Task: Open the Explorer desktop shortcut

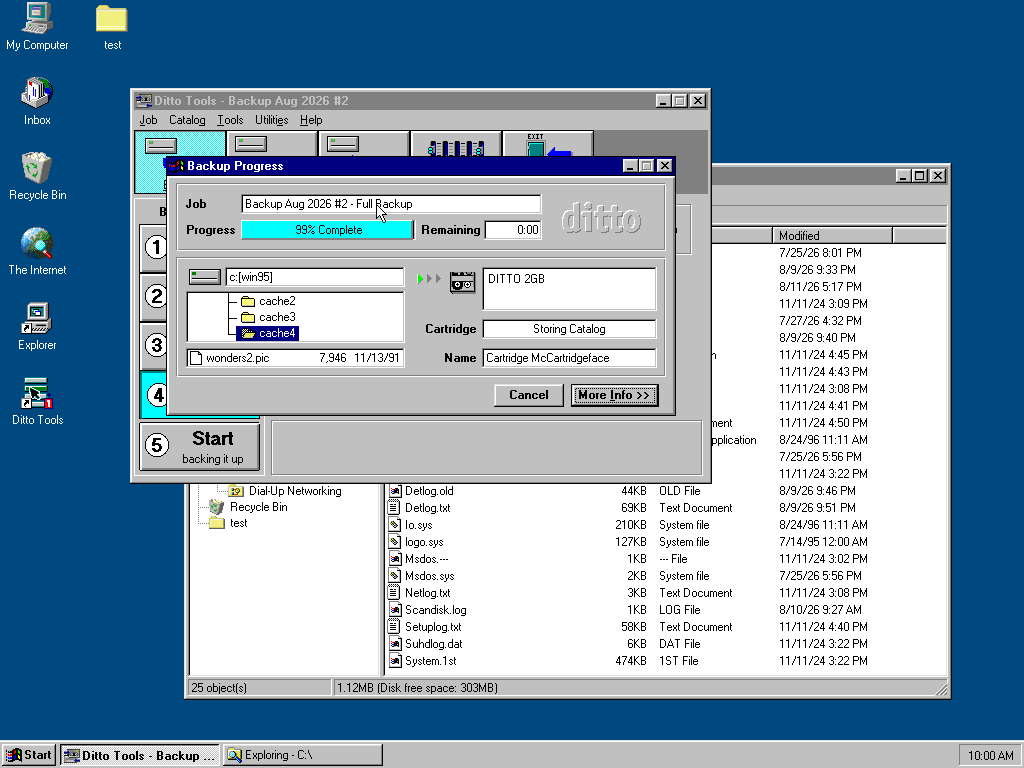Action: 37,327
